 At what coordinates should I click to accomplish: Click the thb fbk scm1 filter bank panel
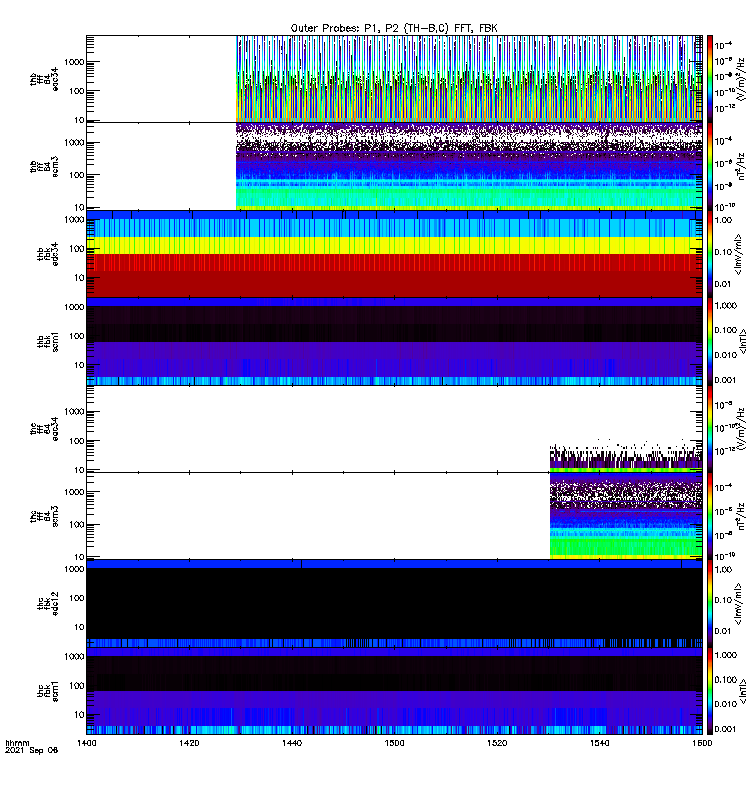click(394, 341)
